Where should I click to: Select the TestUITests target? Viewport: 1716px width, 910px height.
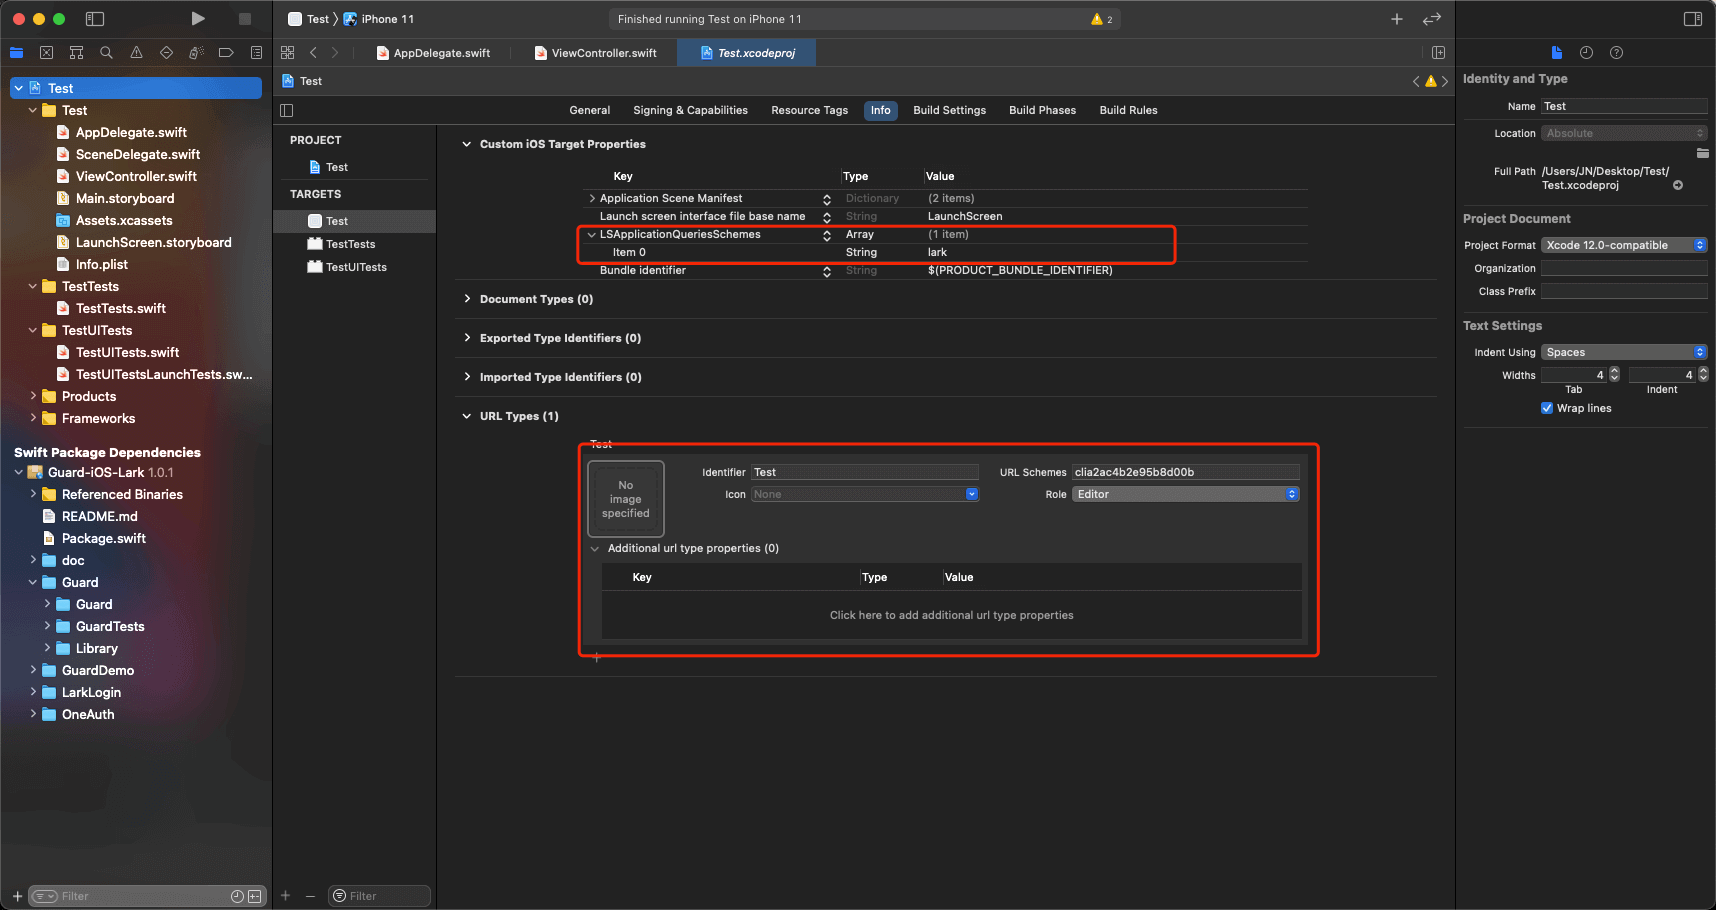(356, 267)
